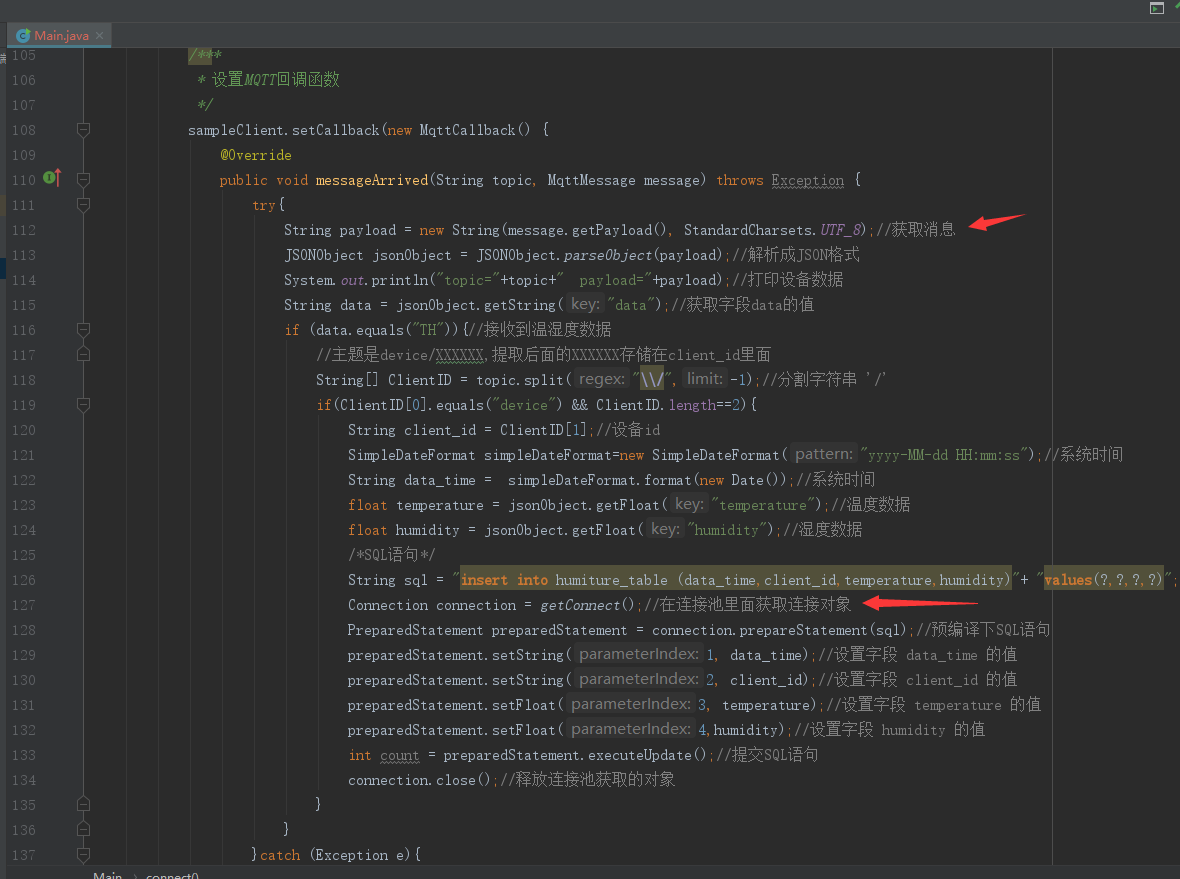Toggle the catch fold marker at line 137
1180x879 pixels.
pos(84,854)
